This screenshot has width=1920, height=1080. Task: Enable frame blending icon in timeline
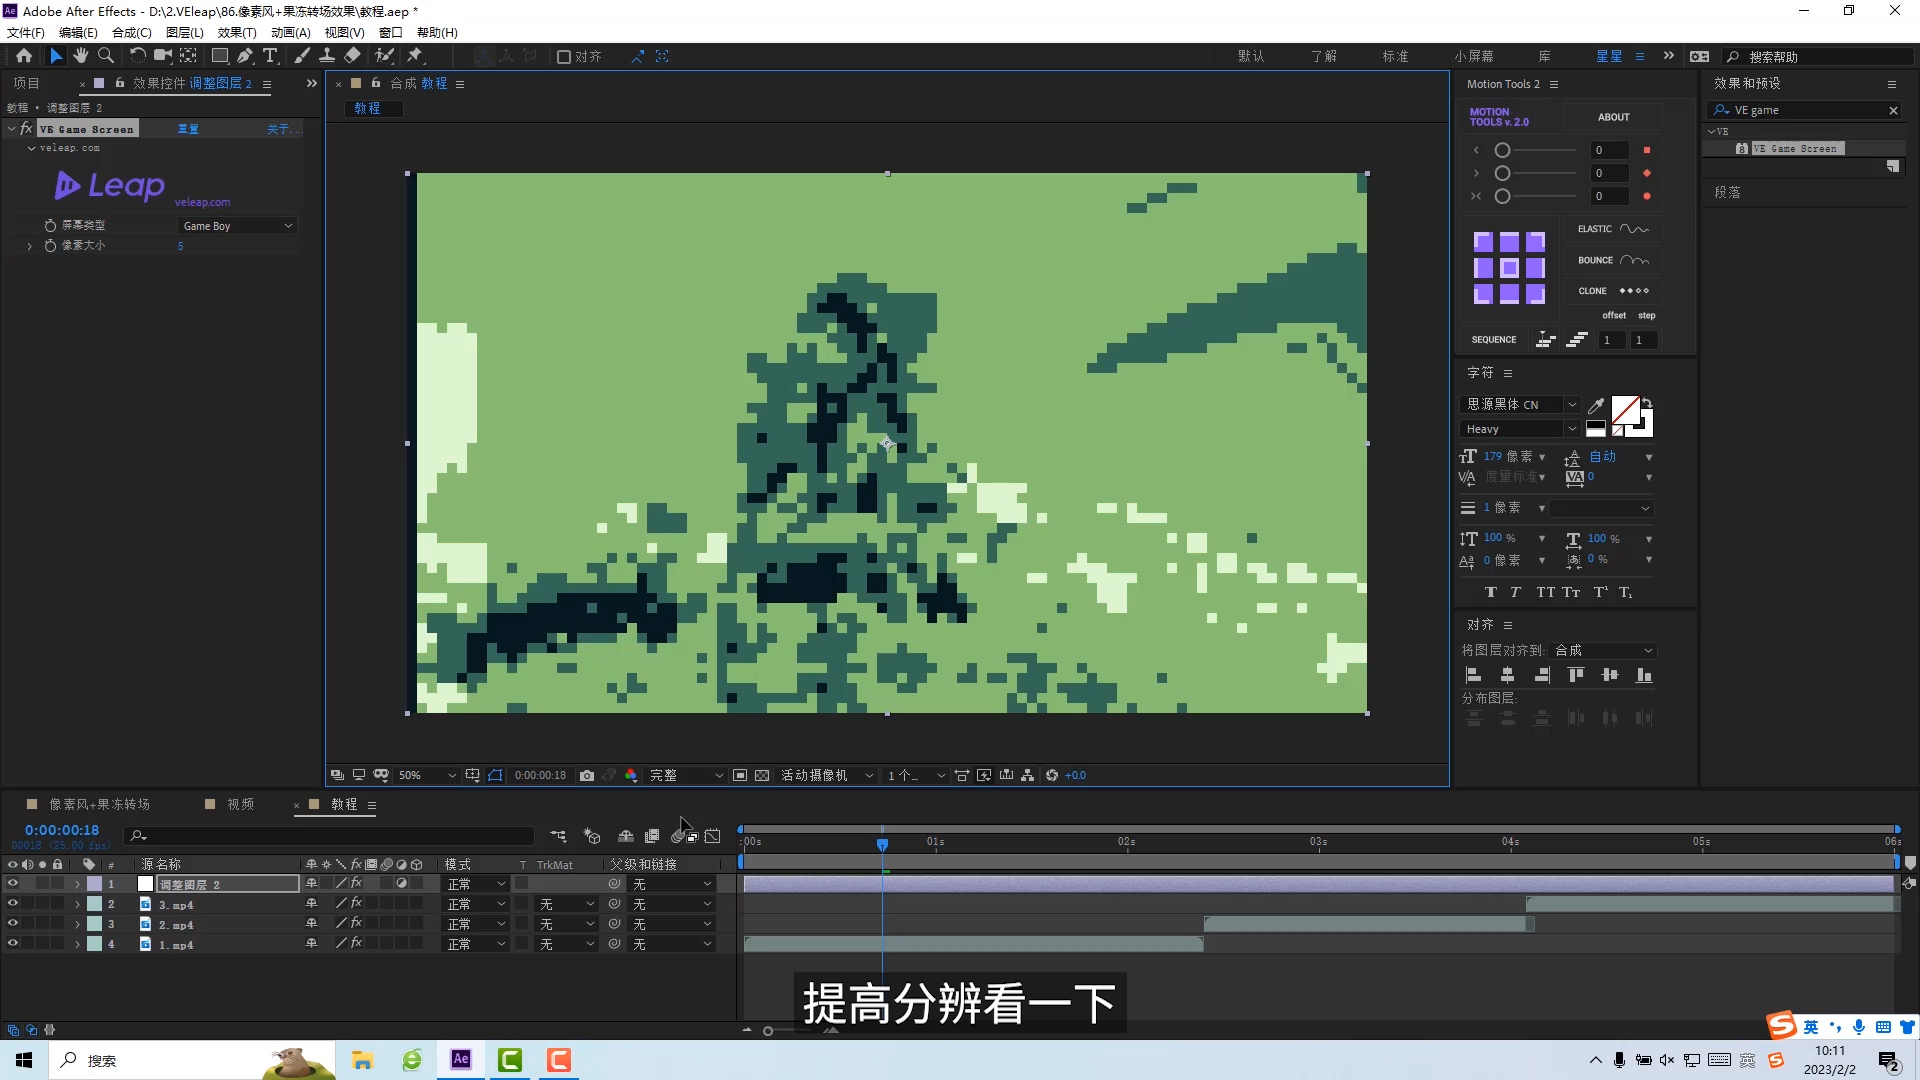pyautogui.click(x=652, y=836)
